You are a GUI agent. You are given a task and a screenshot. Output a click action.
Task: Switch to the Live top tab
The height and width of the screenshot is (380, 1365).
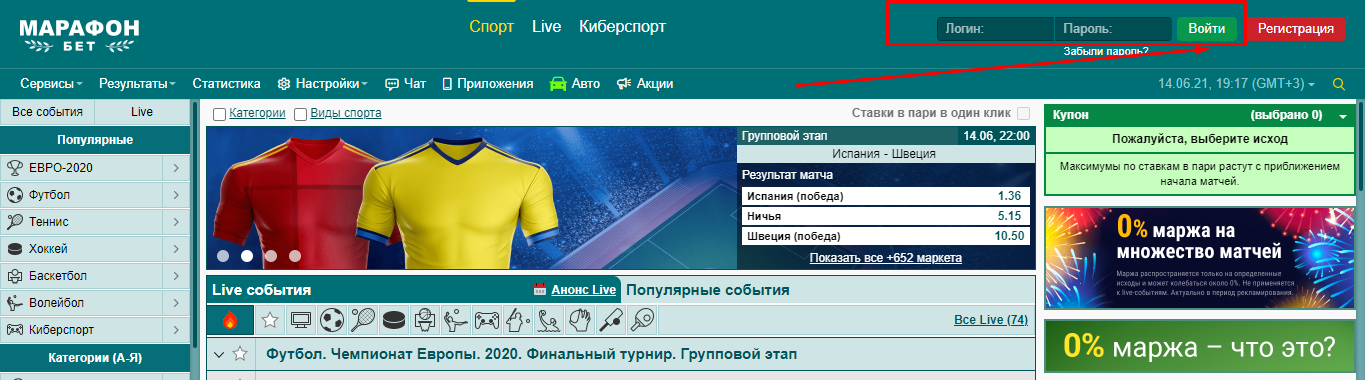[x=546, y=27]
